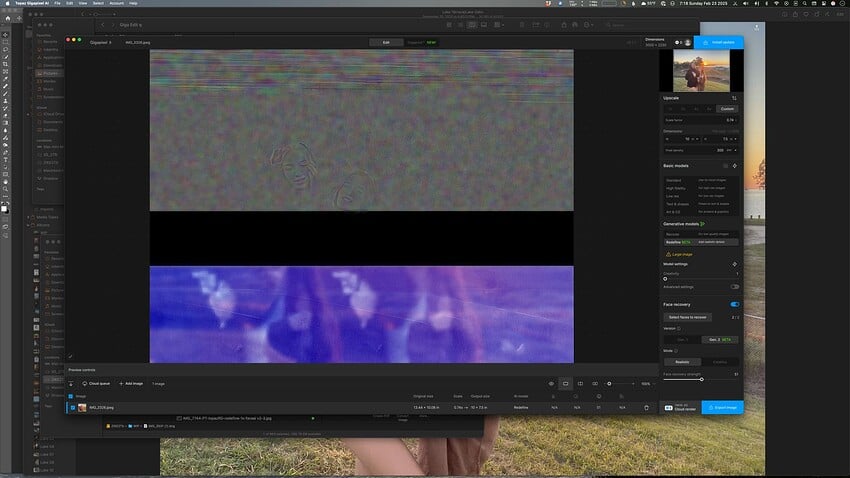
Task: Open the zoom percentage dropdown
Action: (x=648, y=383)
